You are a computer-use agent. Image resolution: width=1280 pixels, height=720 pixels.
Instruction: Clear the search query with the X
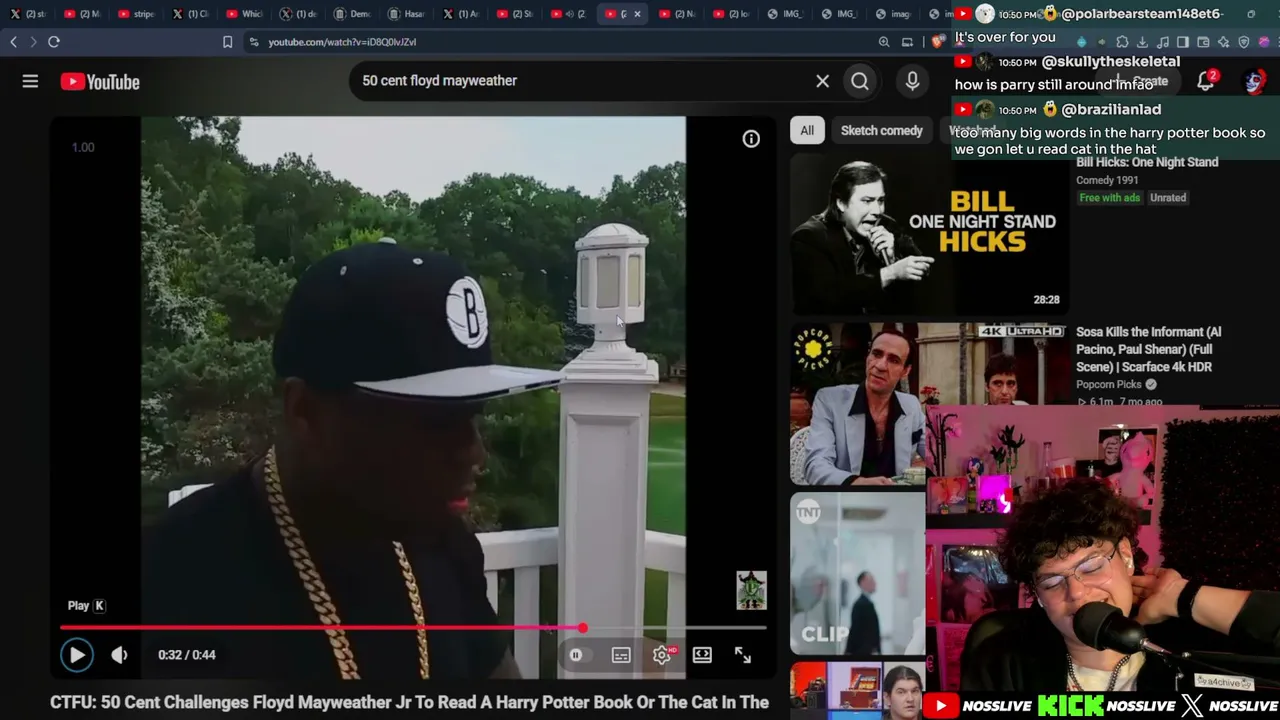coord(822,81)
